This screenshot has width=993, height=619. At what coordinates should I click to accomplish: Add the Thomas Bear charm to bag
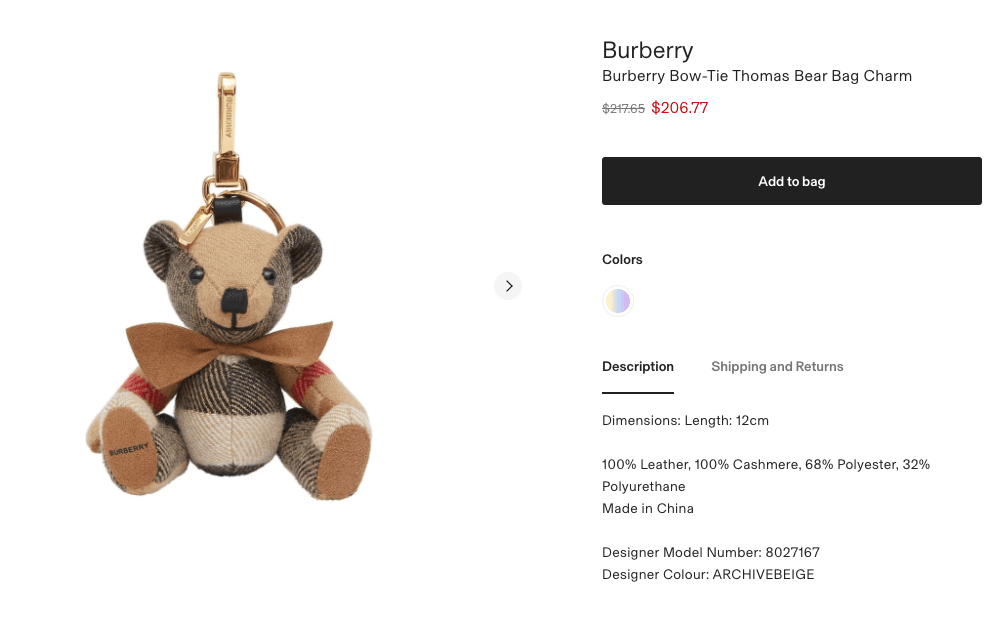792,181
